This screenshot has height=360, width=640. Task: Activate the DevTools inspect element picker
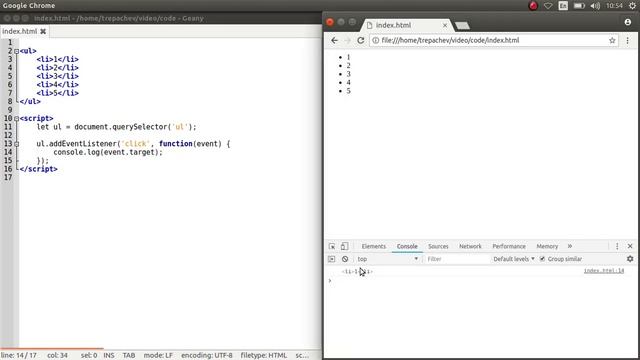pos(332,246)
